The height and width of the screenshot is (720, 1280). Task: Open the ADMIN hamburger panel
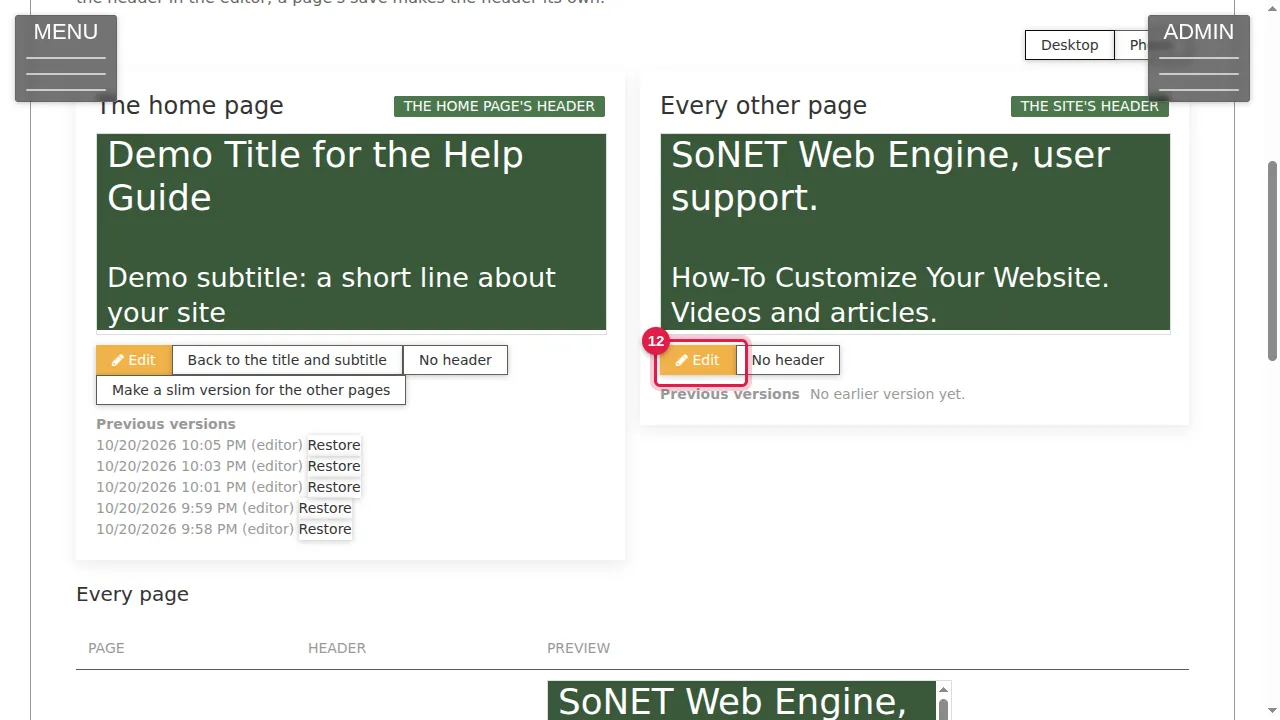coord(1198,58)
